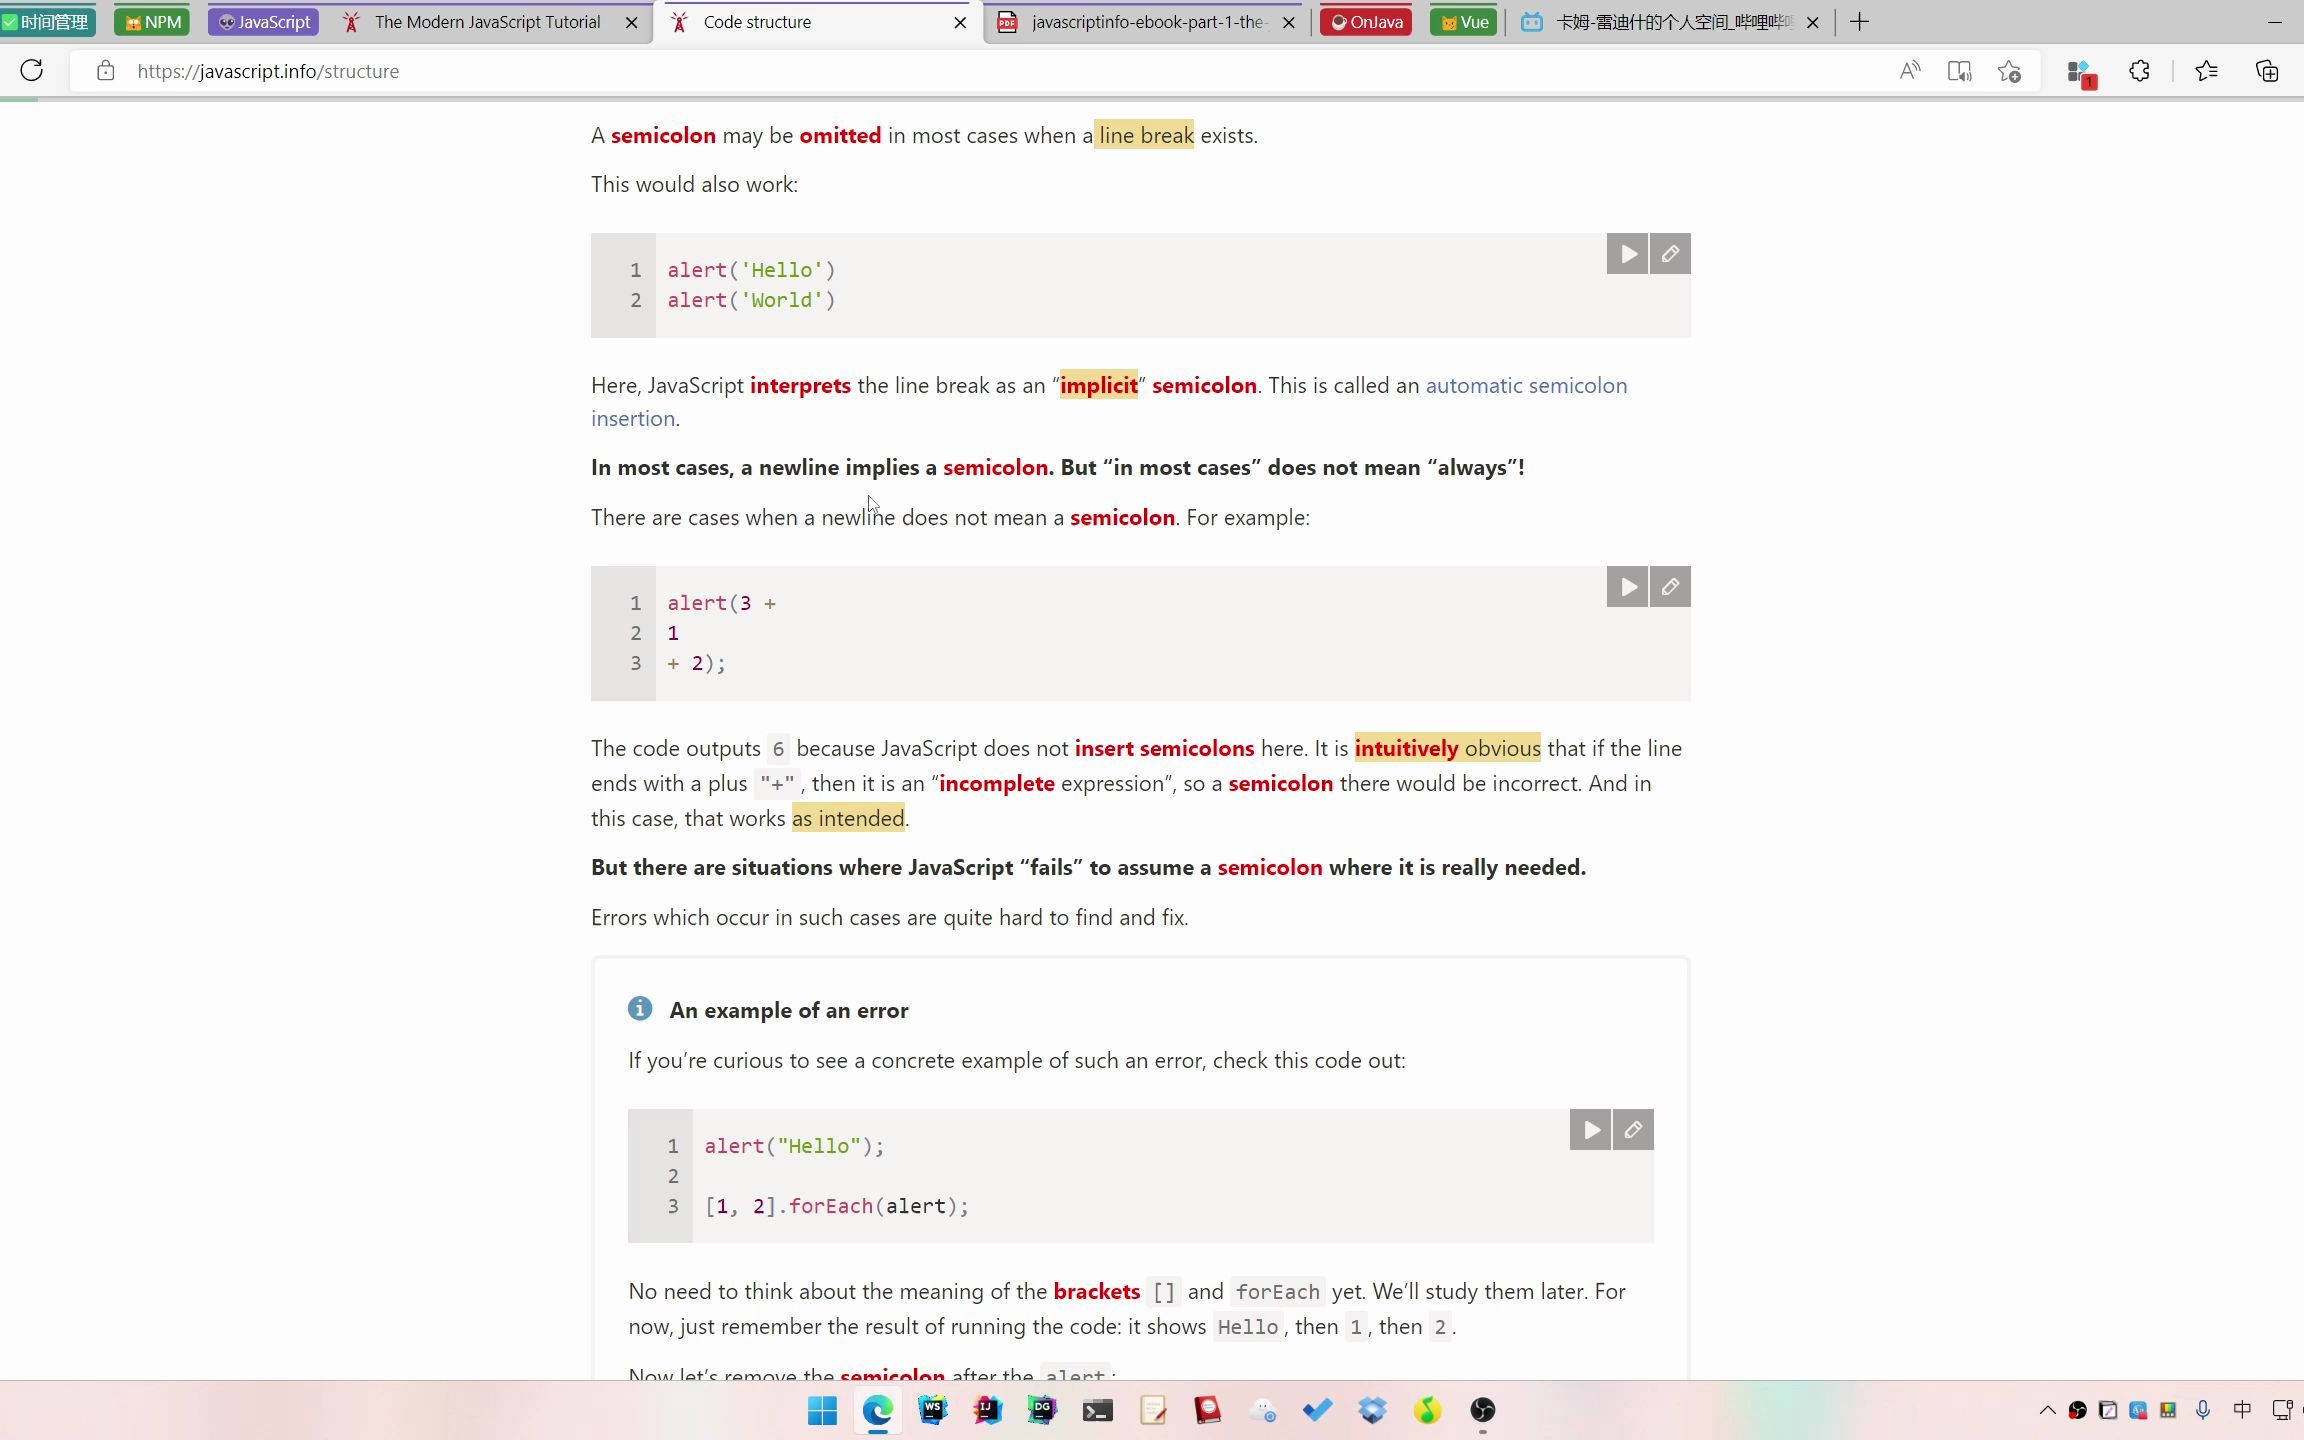Screen dimensions: 2304x1440
Task: Add this page to favorites
Action: [2009, 71]
